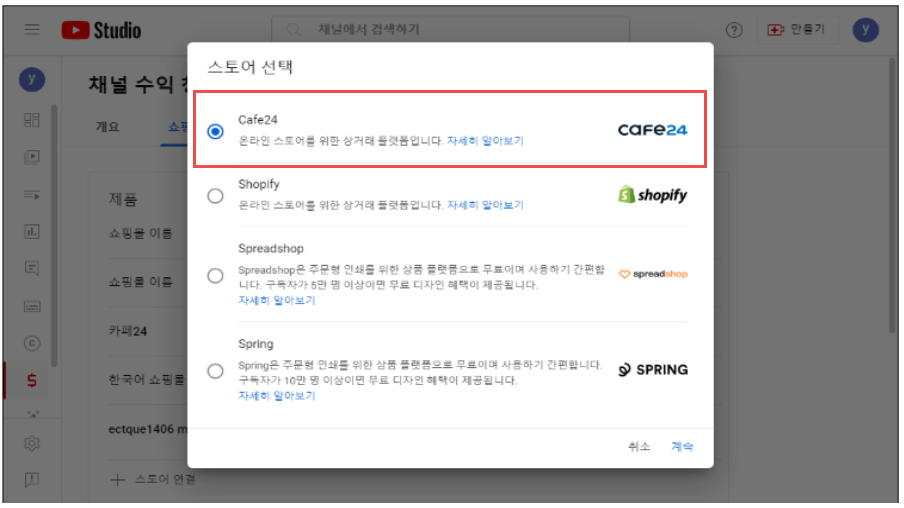Select the Spreadshop radio button
Viewport: 904px width, 508px height.
pyautogui.click(x=215, y=276)
